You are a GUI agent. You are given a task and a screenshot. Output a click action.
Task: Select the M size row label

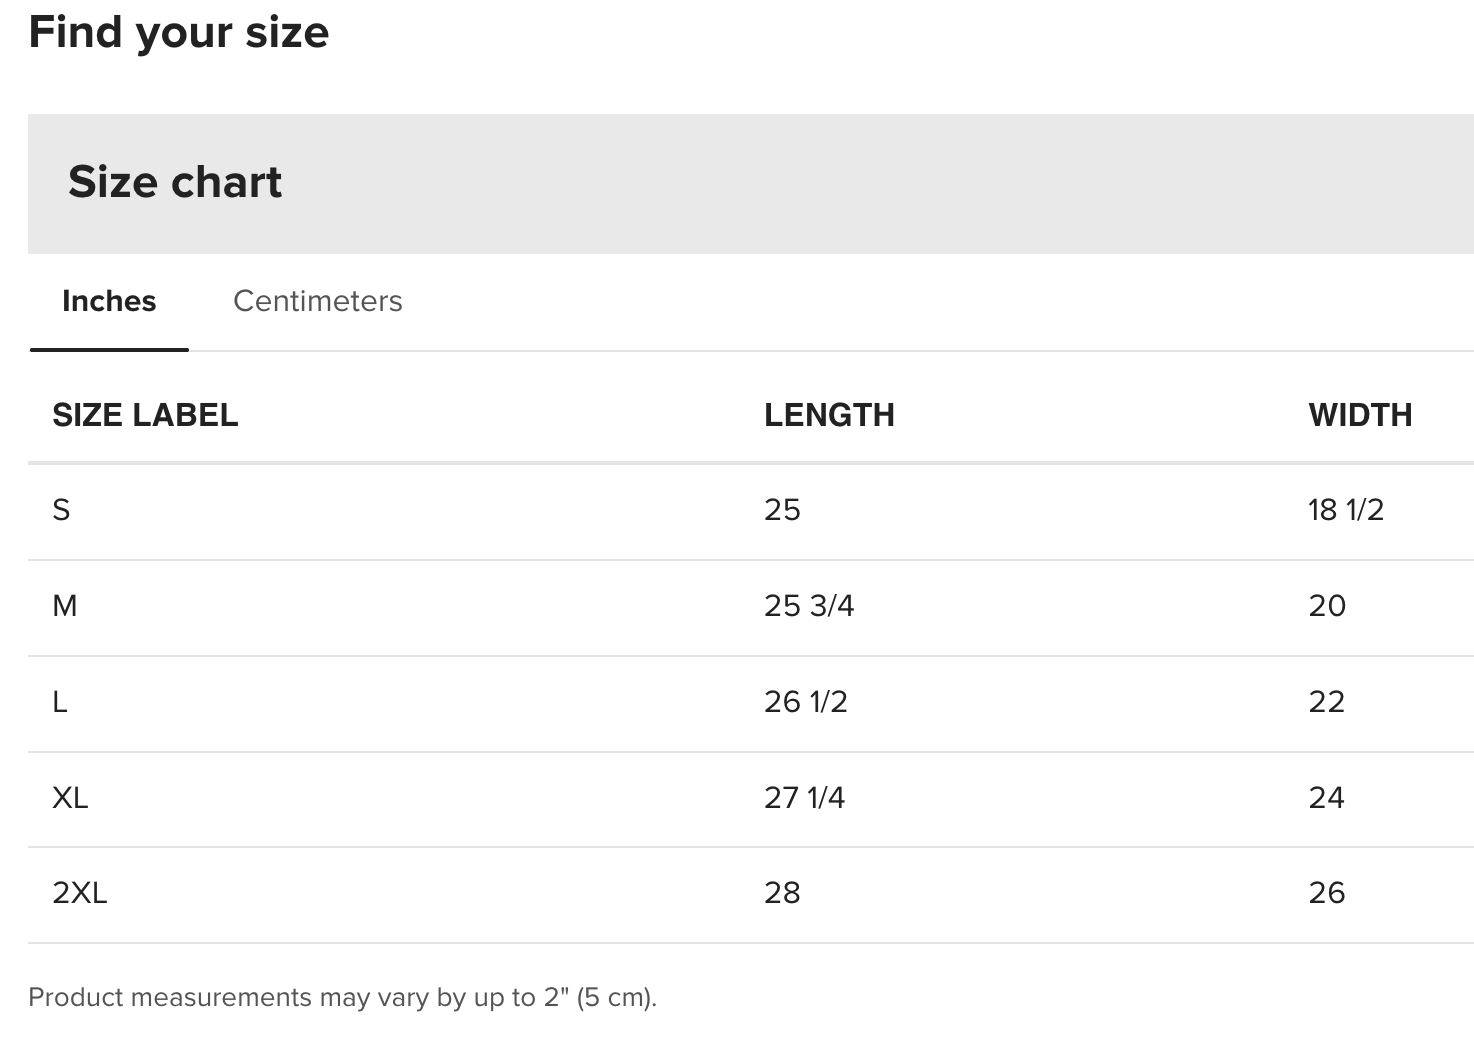pyautogui.click(x=64, y=606)
